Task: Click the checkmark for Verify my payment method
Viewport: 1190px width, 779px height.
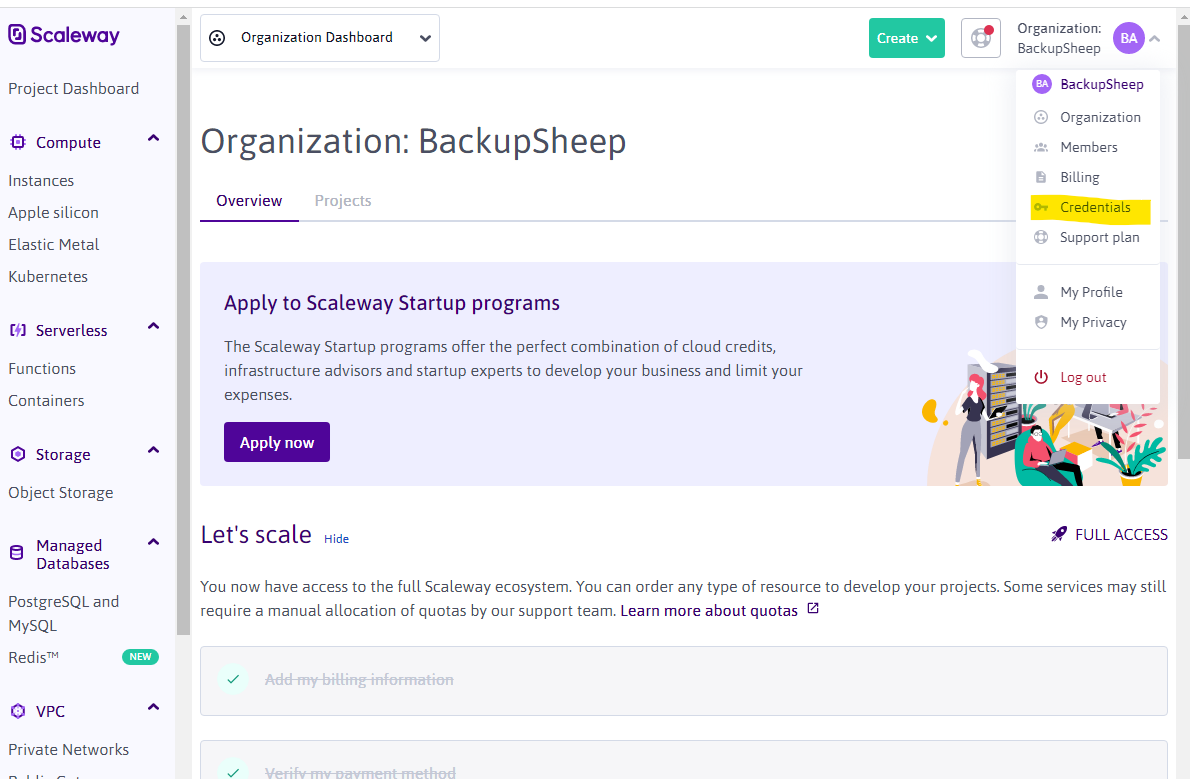Action: click(x=233, y=770)
